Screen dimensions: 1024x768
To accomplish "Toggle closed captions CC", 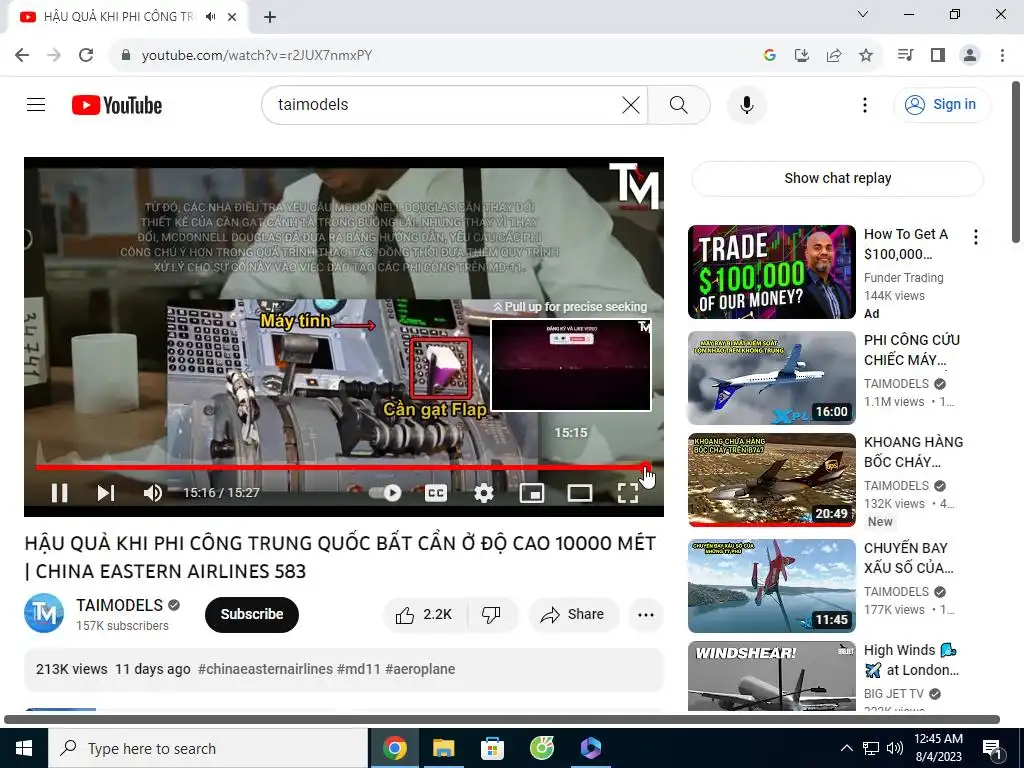I will tap(436, 493).
